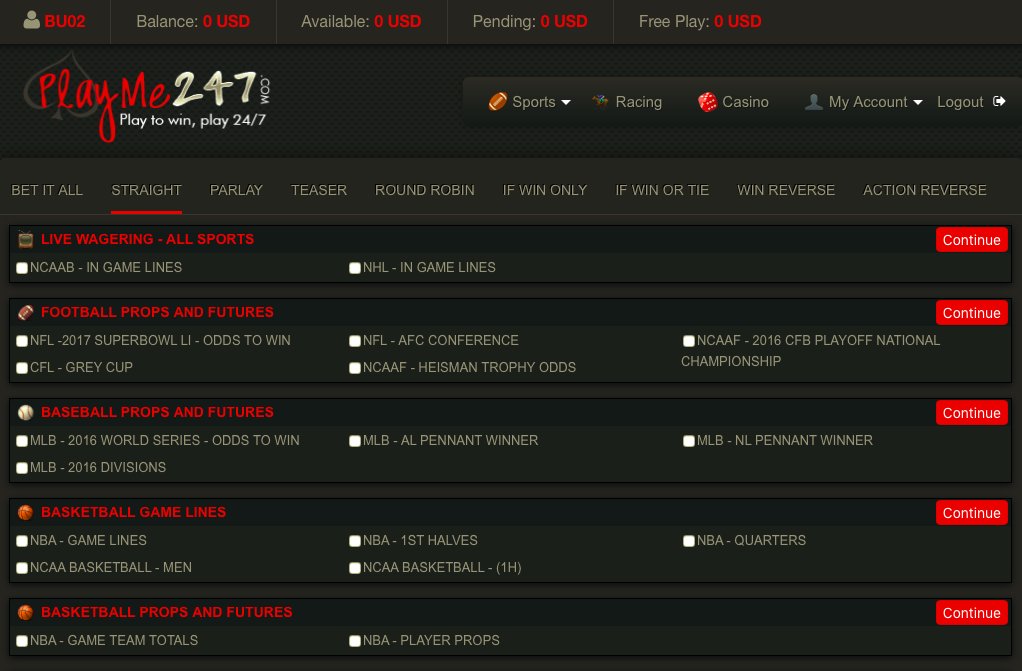
Task: Check NBA - Game Team Totals
Action: coord(22,641)
